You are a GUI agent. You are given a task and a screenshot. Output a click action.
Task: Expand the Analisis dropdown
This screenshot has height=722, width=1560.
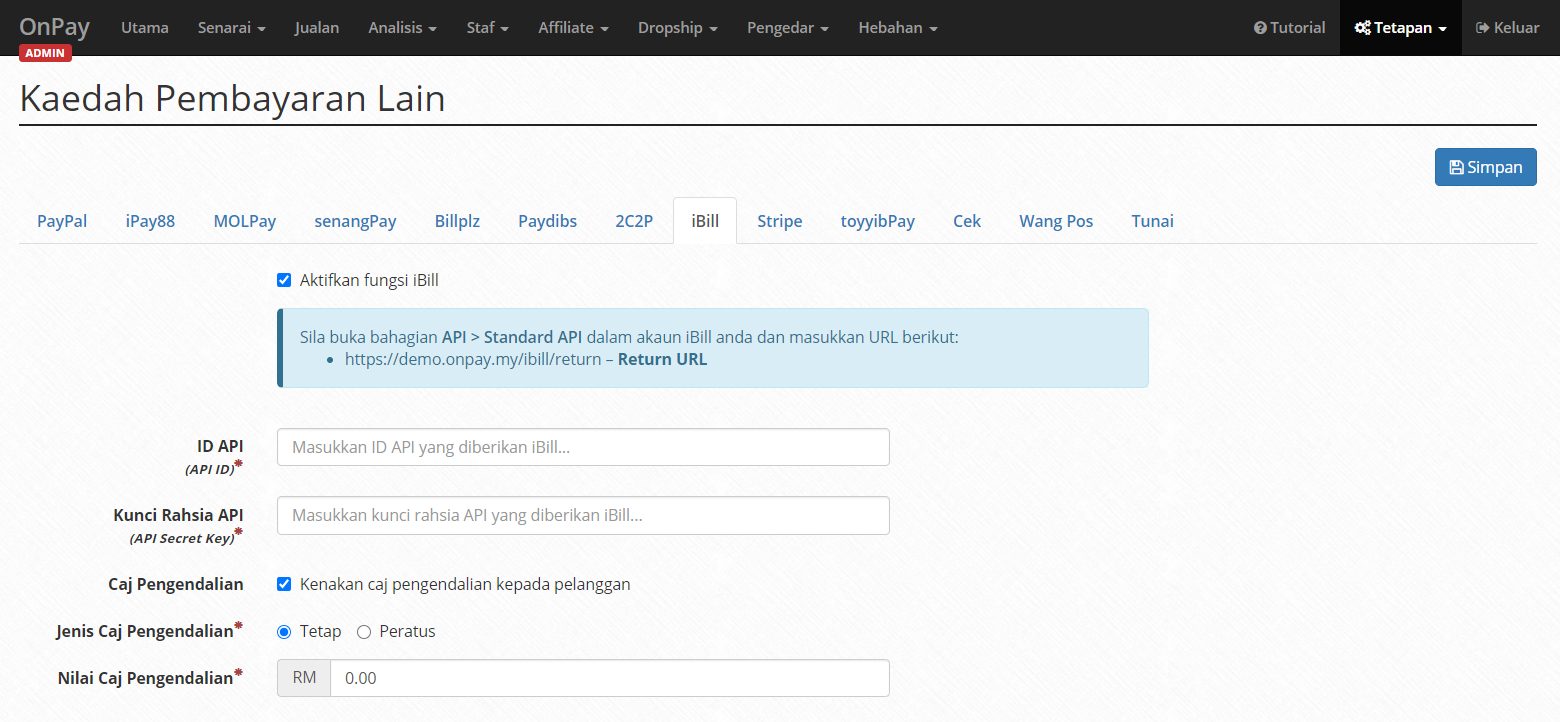point(402,27)
